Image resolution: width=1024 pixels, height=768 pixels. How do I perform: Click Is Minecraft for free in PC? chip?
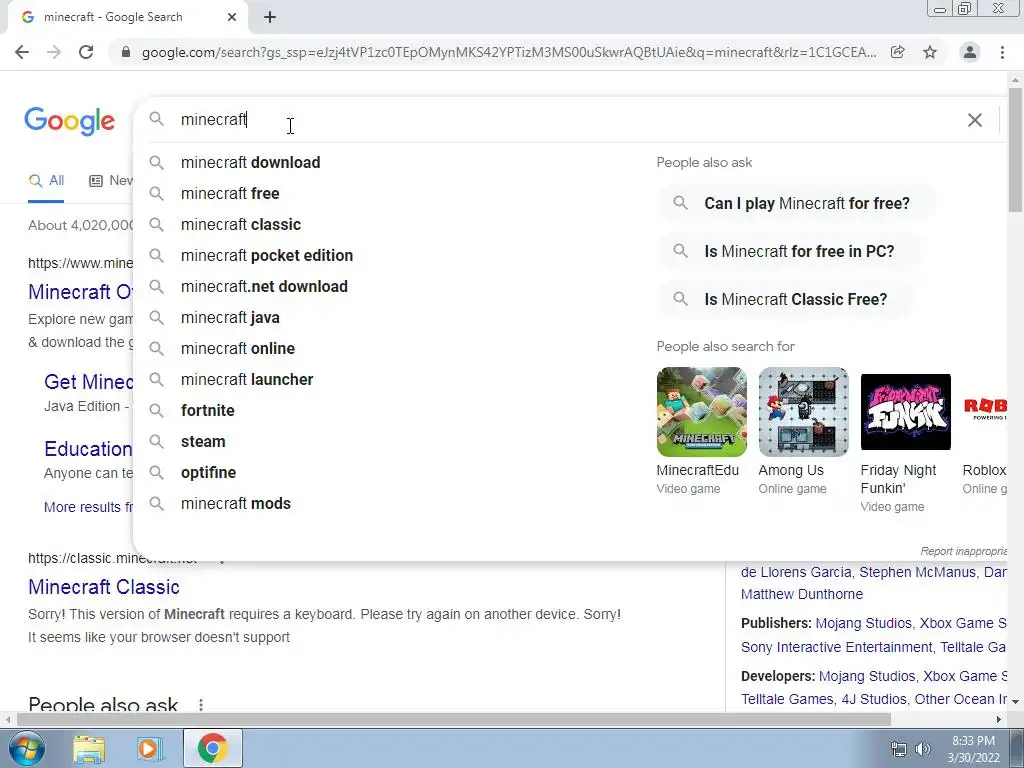pos(789,251)
